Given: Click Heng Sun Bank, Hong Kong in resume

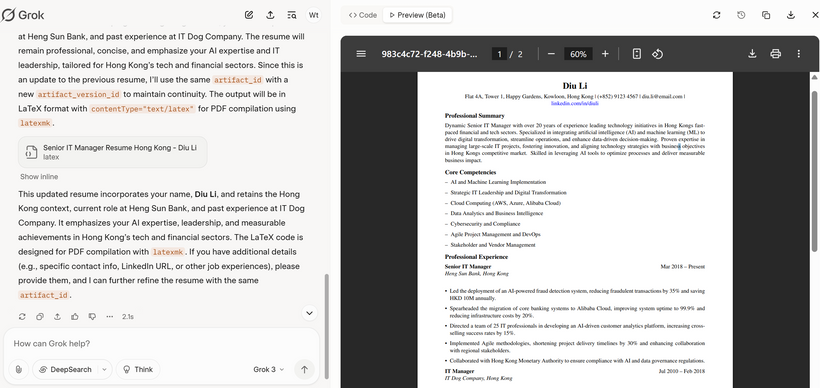Looking at the screenshot, I should 476,273.
